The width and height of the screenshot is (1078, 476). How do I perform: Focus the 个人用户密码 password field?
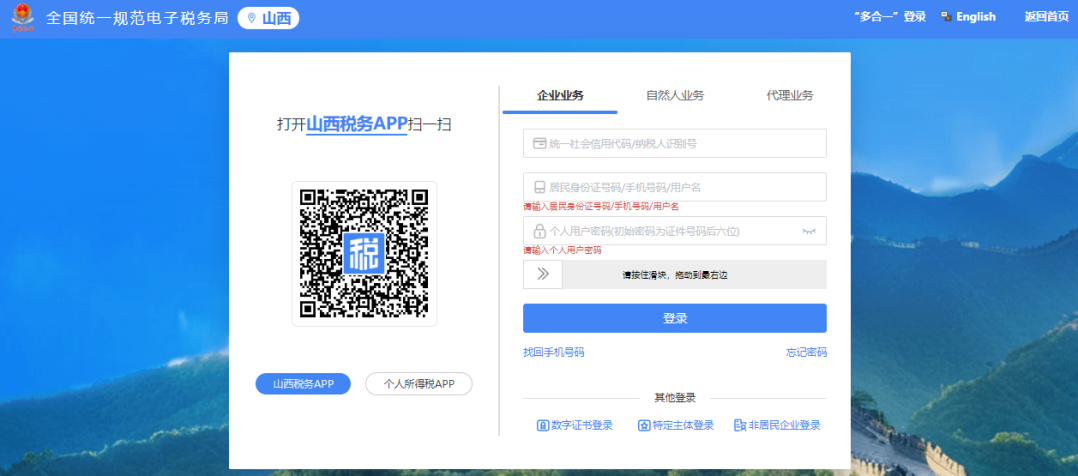[674, 230]
